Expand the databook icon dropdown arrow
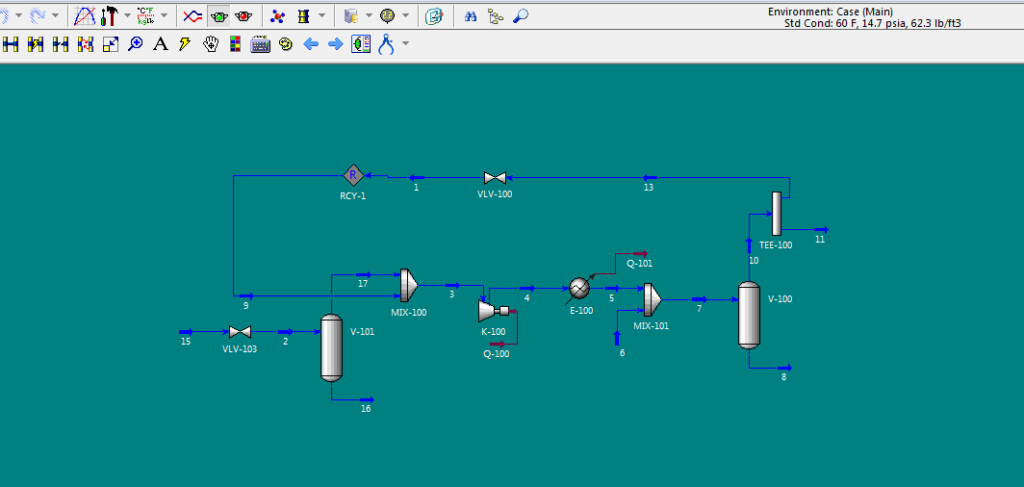The image size is (1024, 487). pyautogui.click(x=369, y=15)
